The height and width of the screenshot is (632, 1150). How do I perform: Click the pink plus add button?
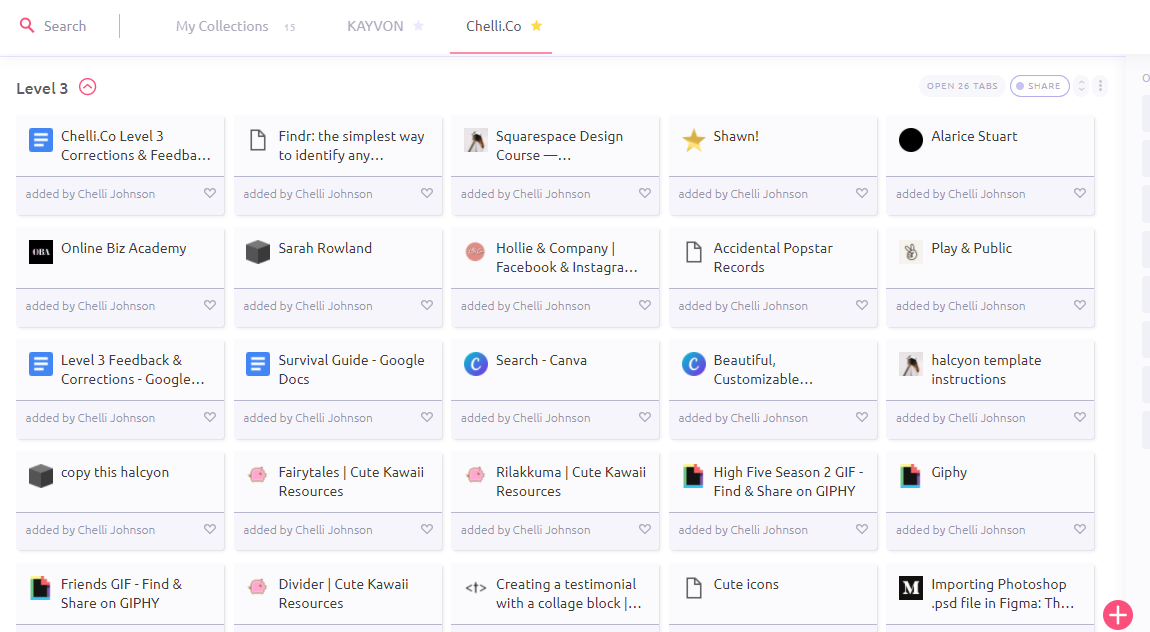pyautogui.click(x=1118, y=614)
